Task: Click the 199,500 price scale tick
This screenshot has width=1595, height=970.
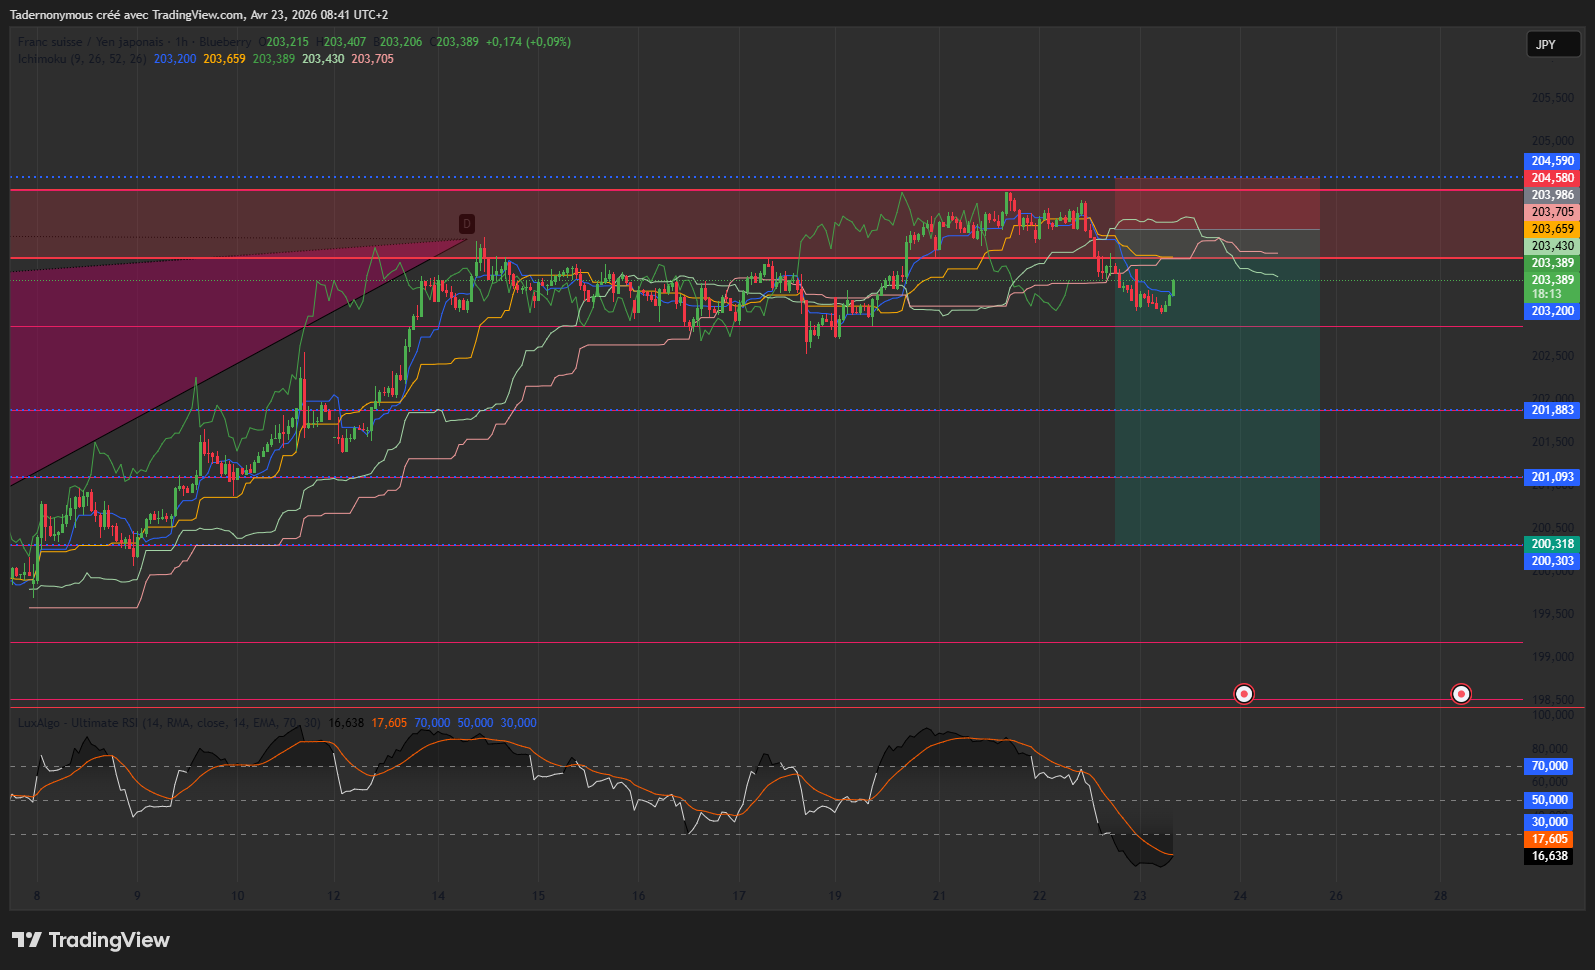Action: [x=1552, y=613]
